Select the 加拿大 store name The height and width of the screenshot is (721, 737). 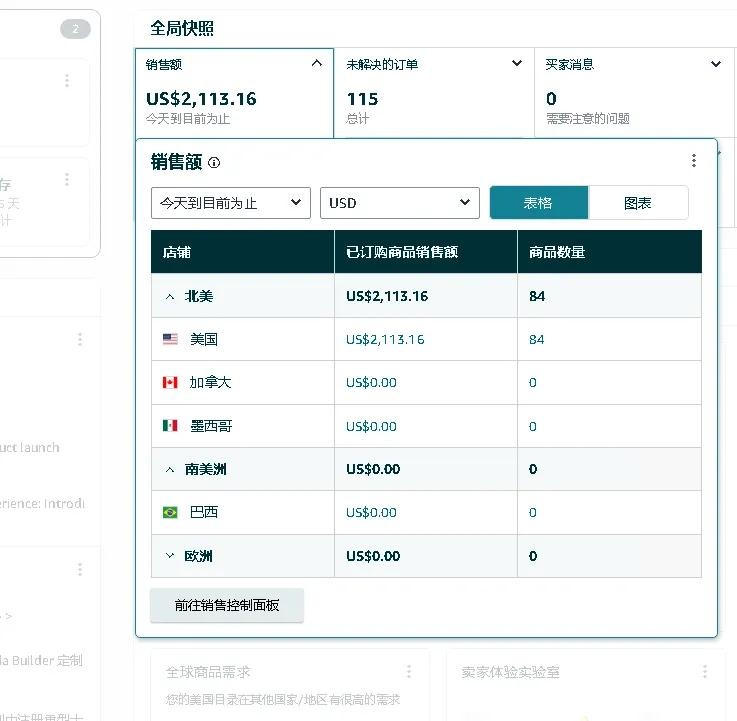[x=210, y=382]
